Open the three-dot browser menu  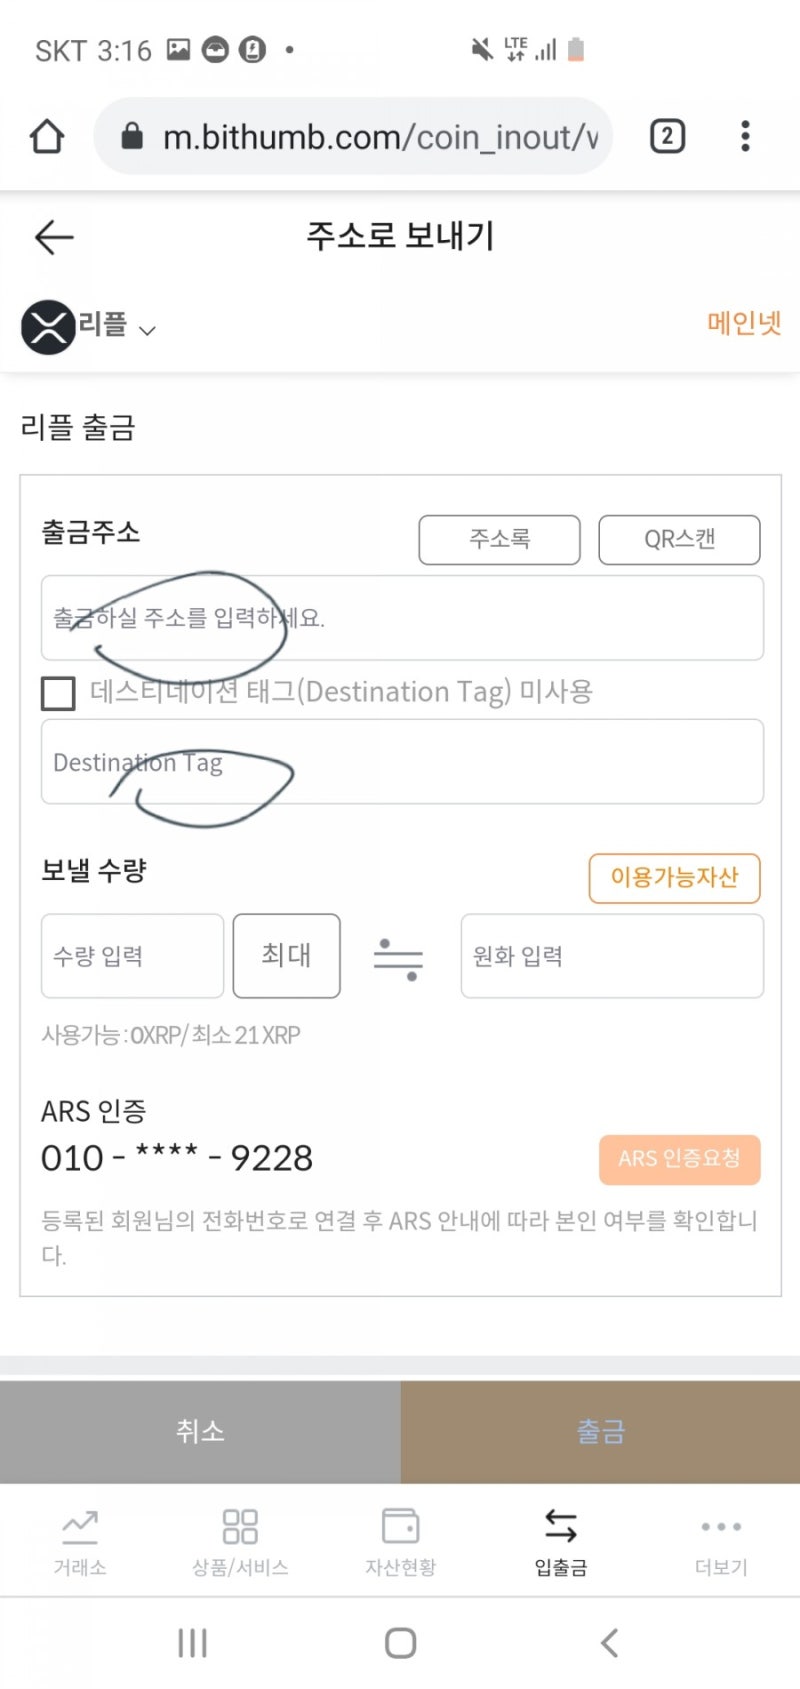click(745, 136)
